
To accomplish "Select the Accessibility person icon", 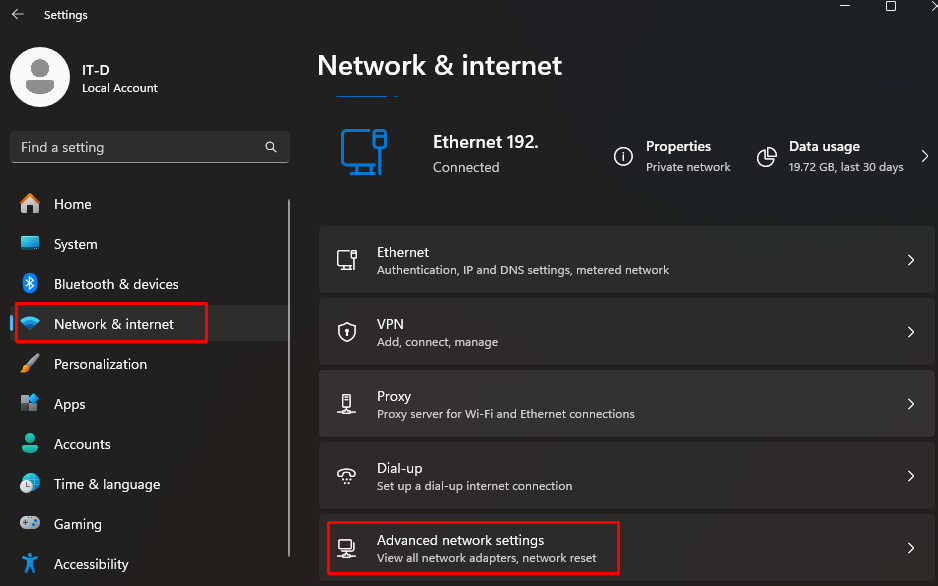I will [x=30, y=564].
